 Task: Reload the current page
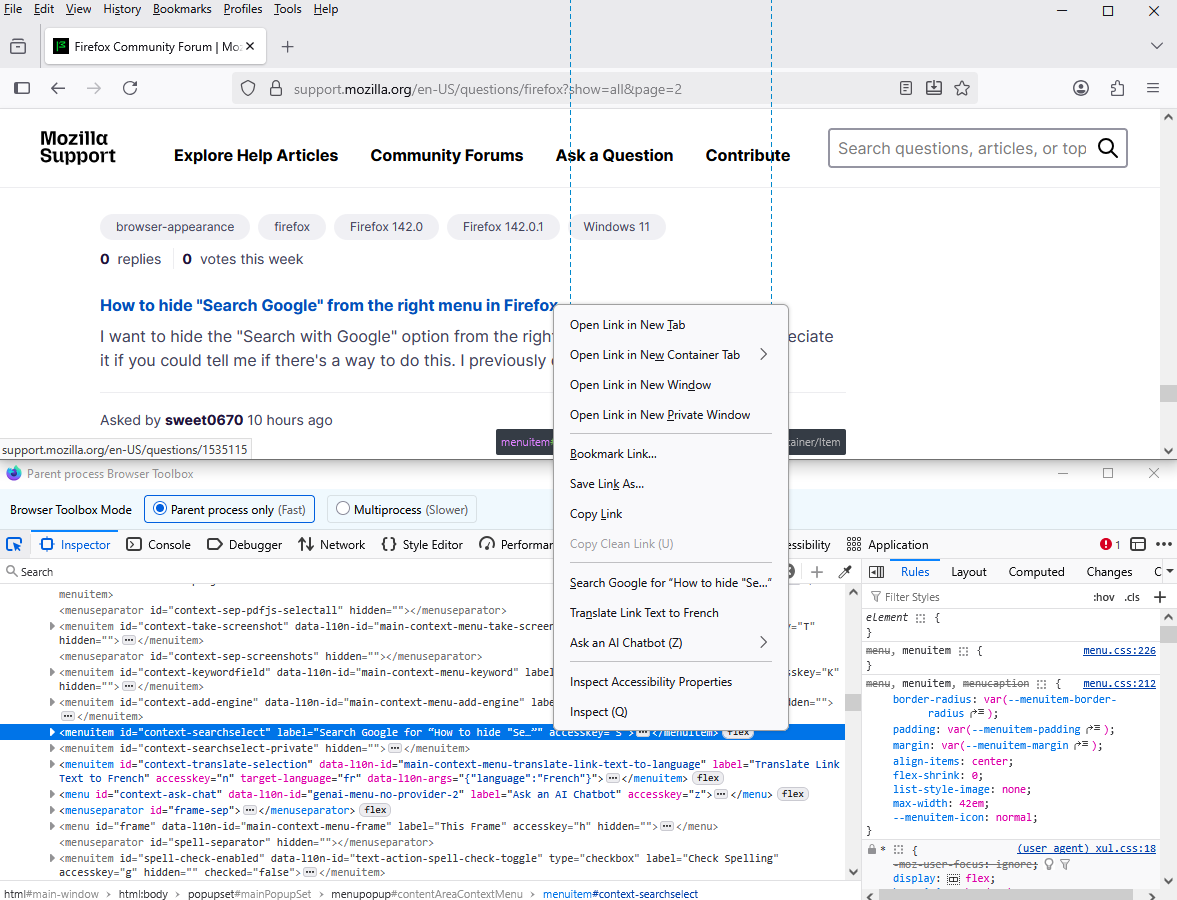pos(130,88)
